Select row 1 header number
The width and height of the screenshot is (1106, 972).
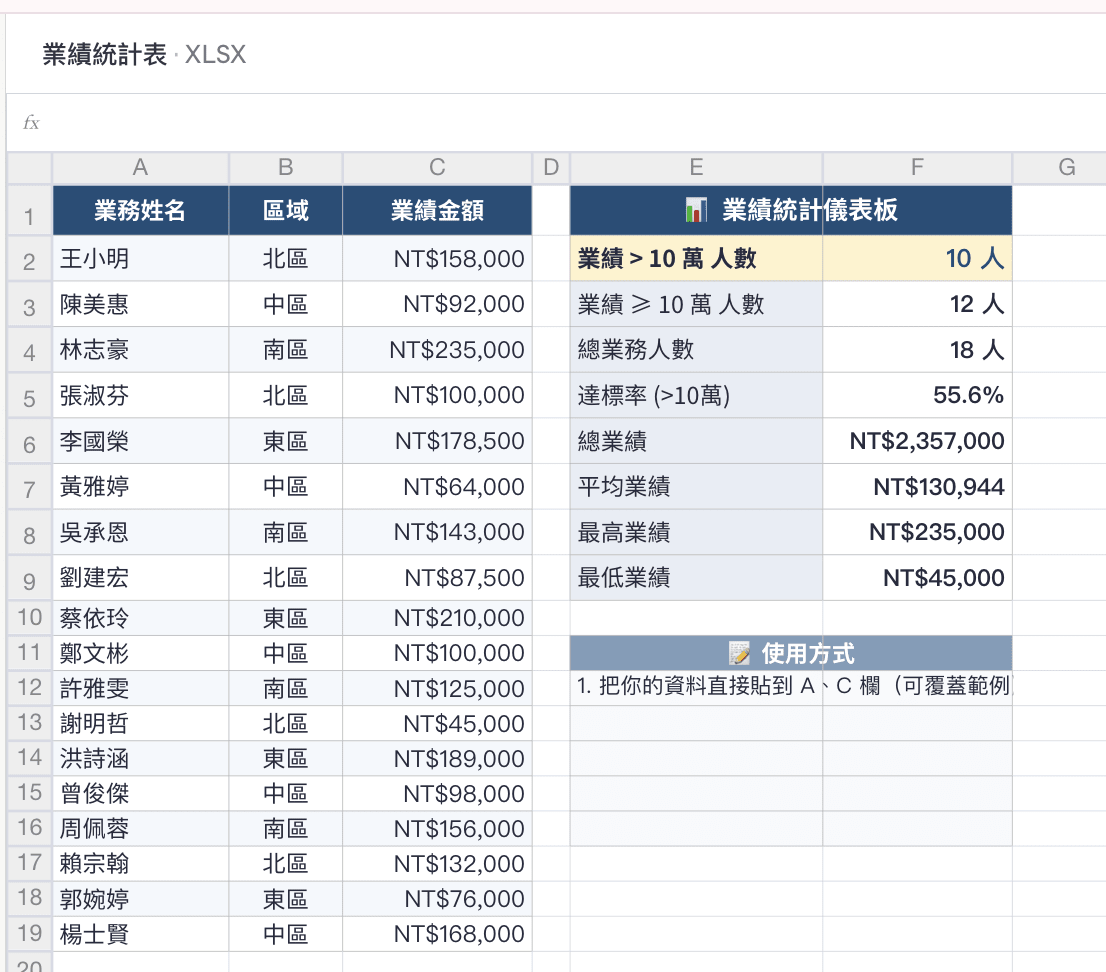[29, 210]
